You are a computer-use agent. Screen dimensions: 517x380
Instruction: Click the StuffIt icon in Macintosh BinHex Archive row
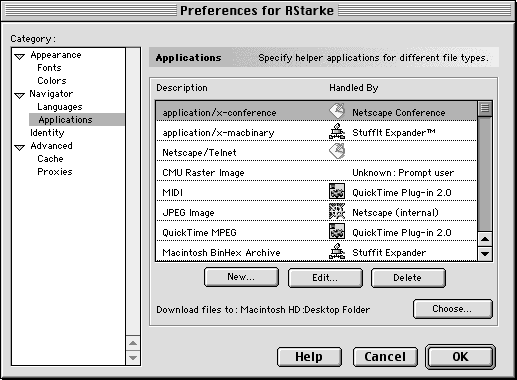click(337, 251)
